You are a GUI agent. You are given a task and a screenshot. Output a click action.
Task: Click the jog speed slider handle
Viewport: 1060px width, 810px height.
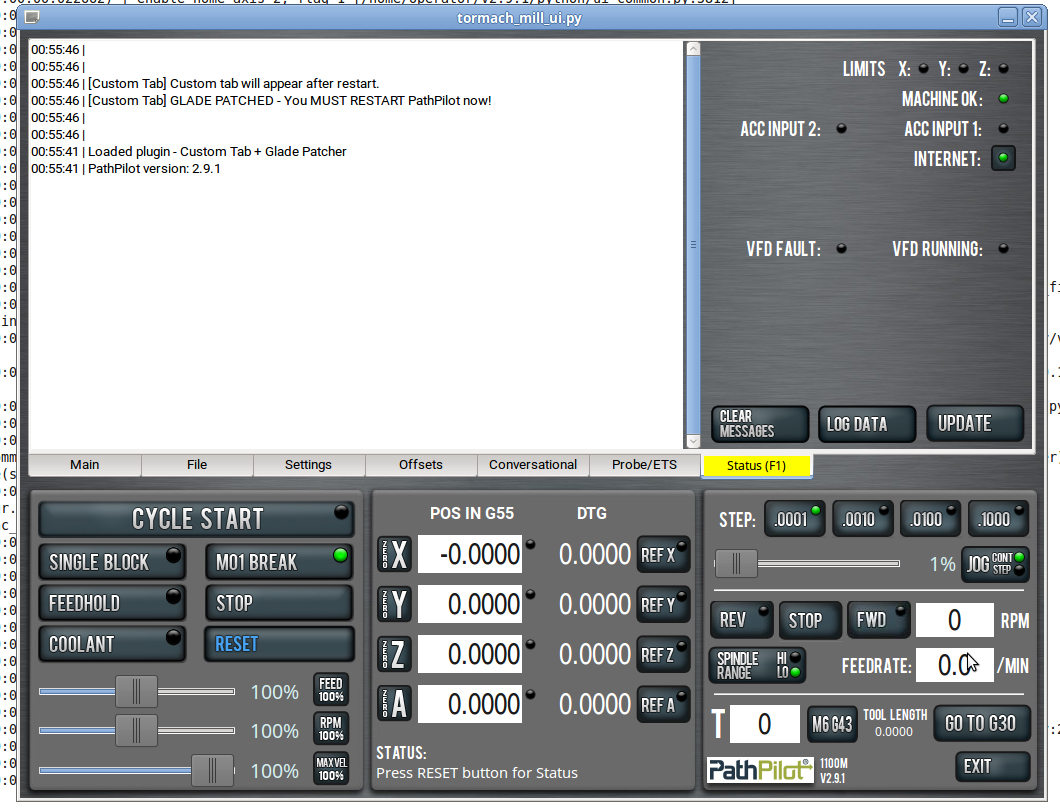point(737,564)
